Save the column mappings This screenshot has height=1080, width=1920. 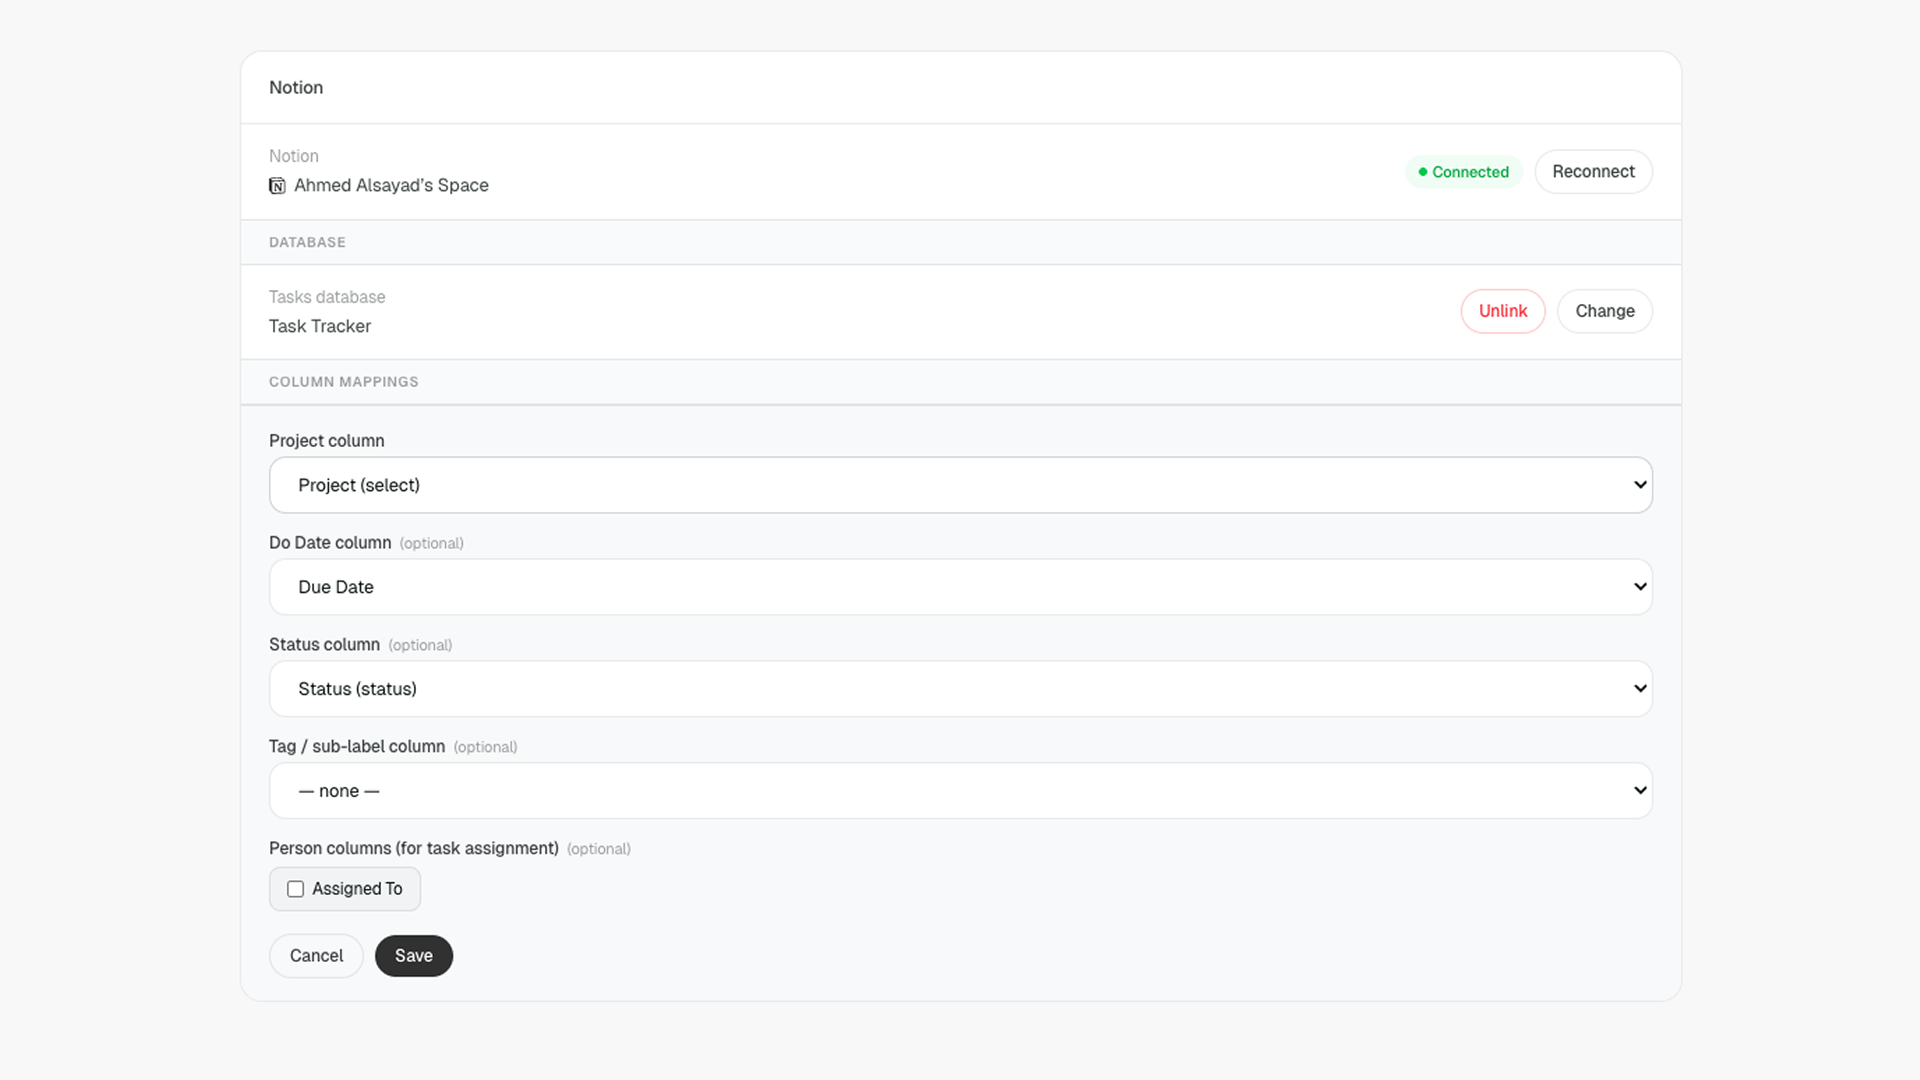point(413,956)
